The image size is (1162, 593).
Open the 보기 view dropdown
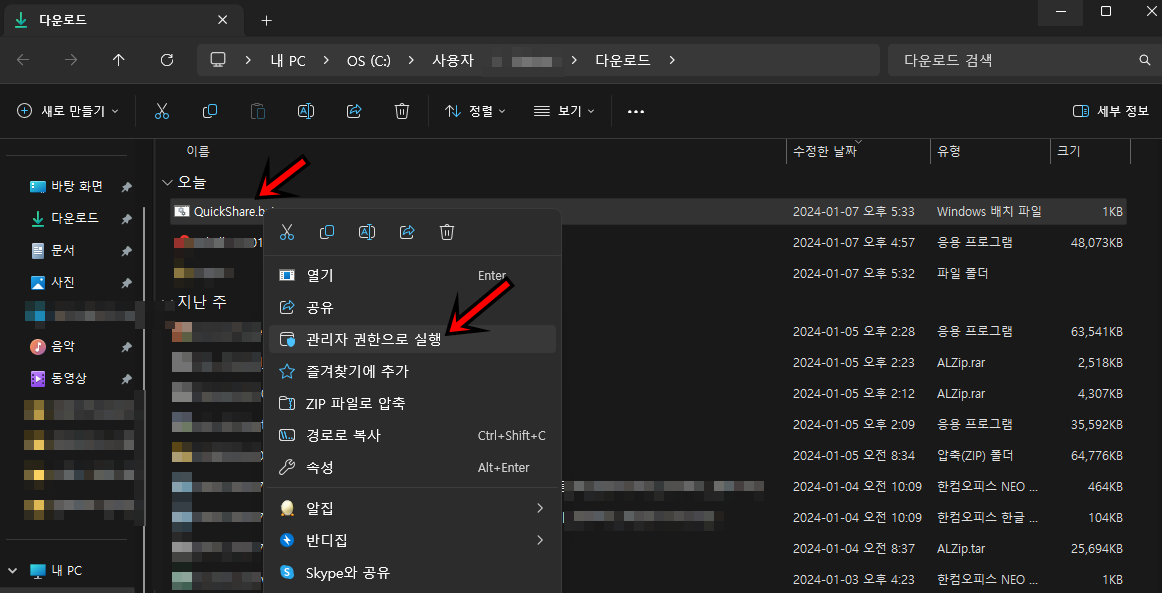564,111
